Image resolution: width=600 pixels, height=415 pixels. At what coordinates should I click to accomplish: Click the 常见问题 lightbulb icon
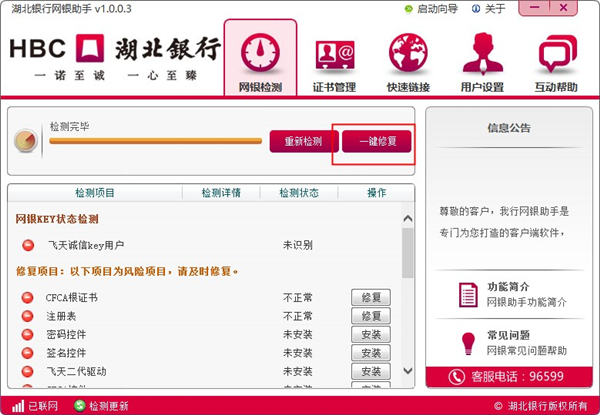pos(468,343)
